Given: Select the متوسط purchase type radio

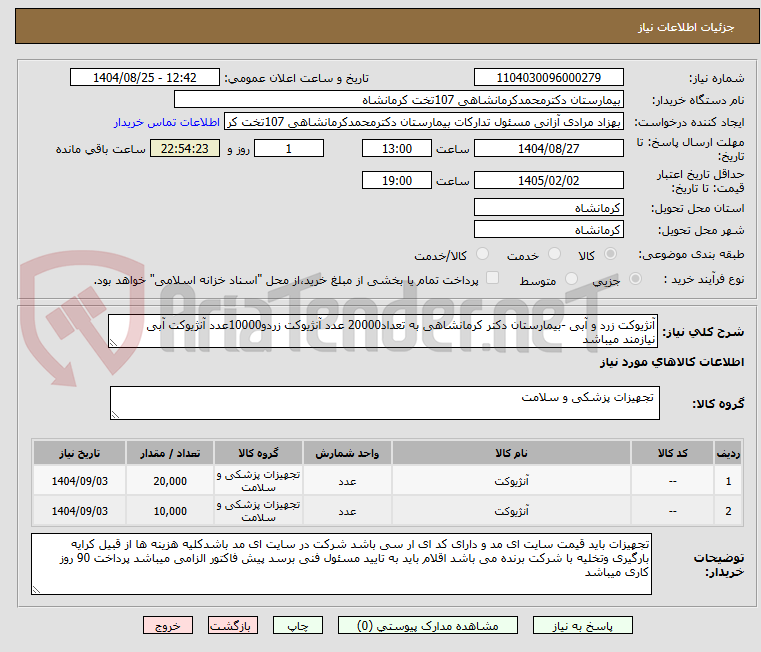Looking at the screenshot, I should pos(571,279).
